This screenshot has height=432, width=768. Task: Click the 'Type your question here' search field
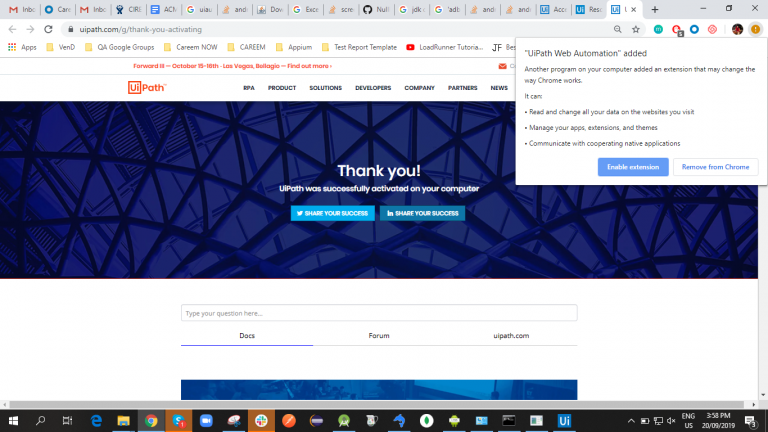379,313
